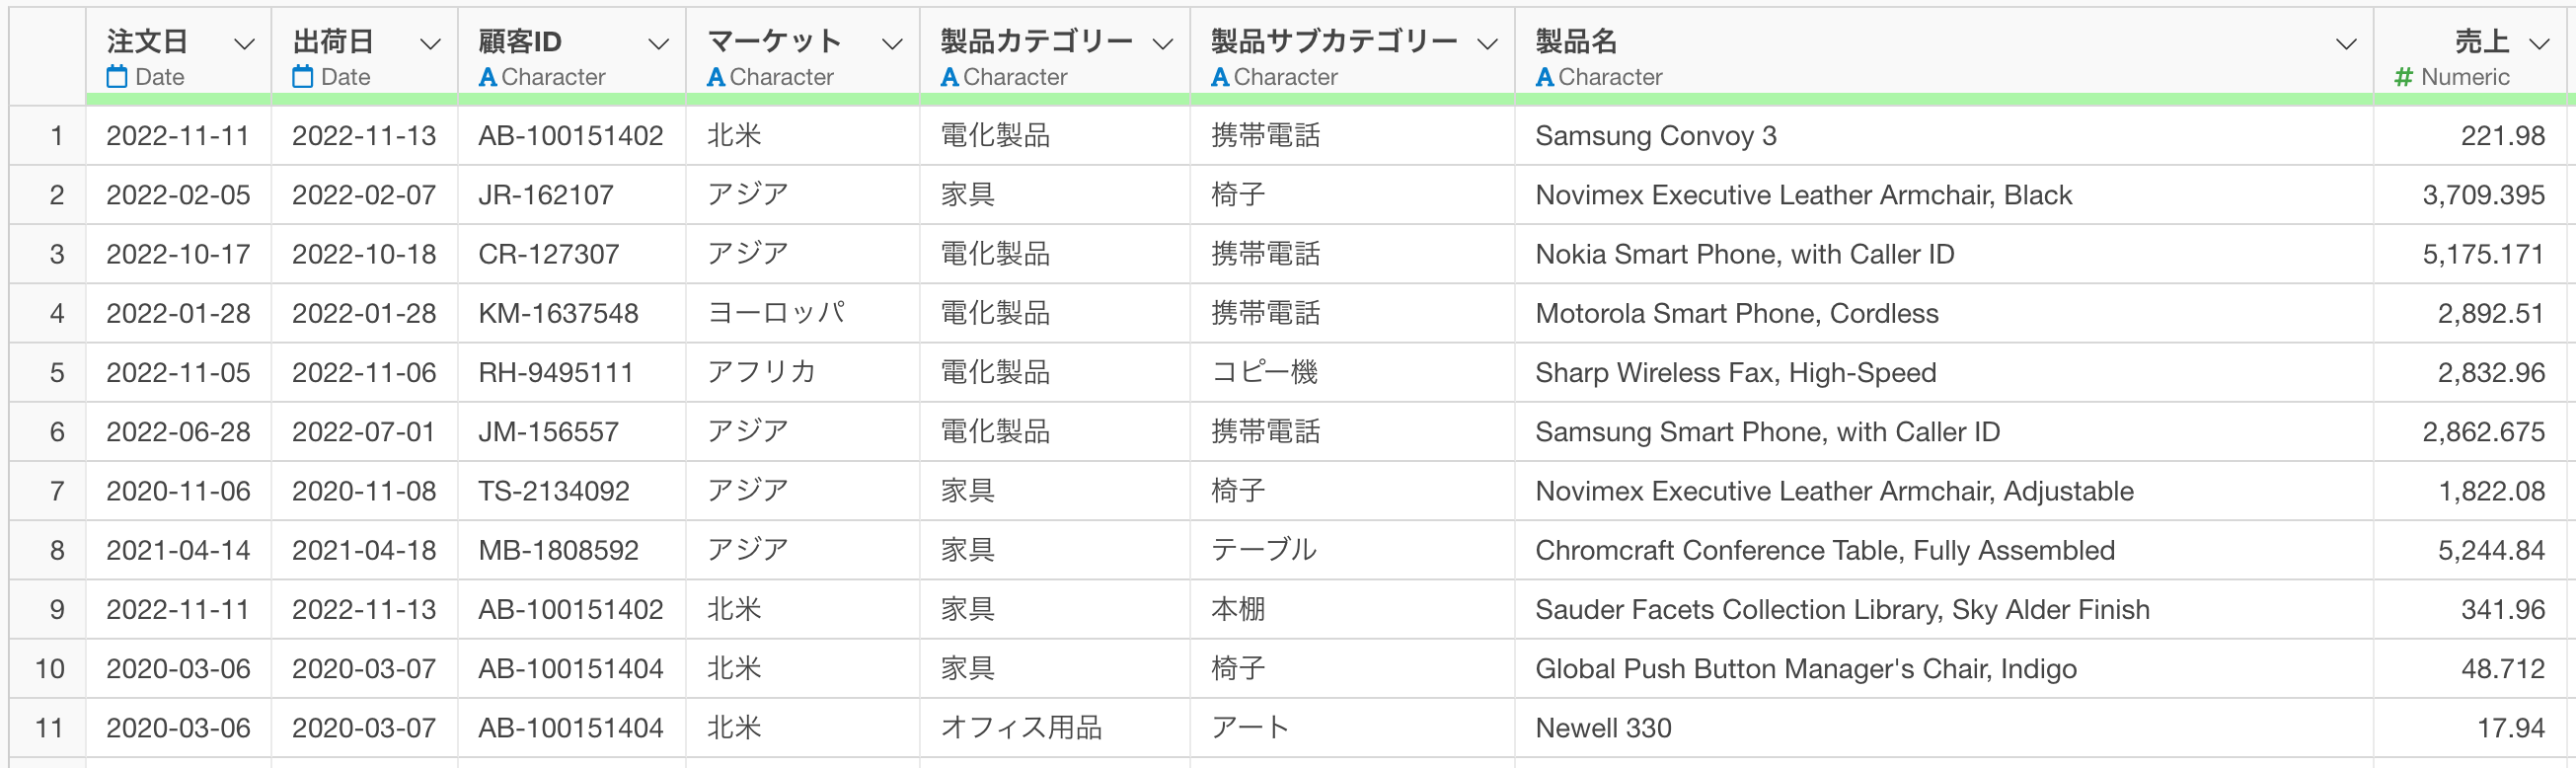This screenshot has width=2576, height=768.
Task: Click the Samsung Convoy 3 product cell
Action: click(1655, 136)
